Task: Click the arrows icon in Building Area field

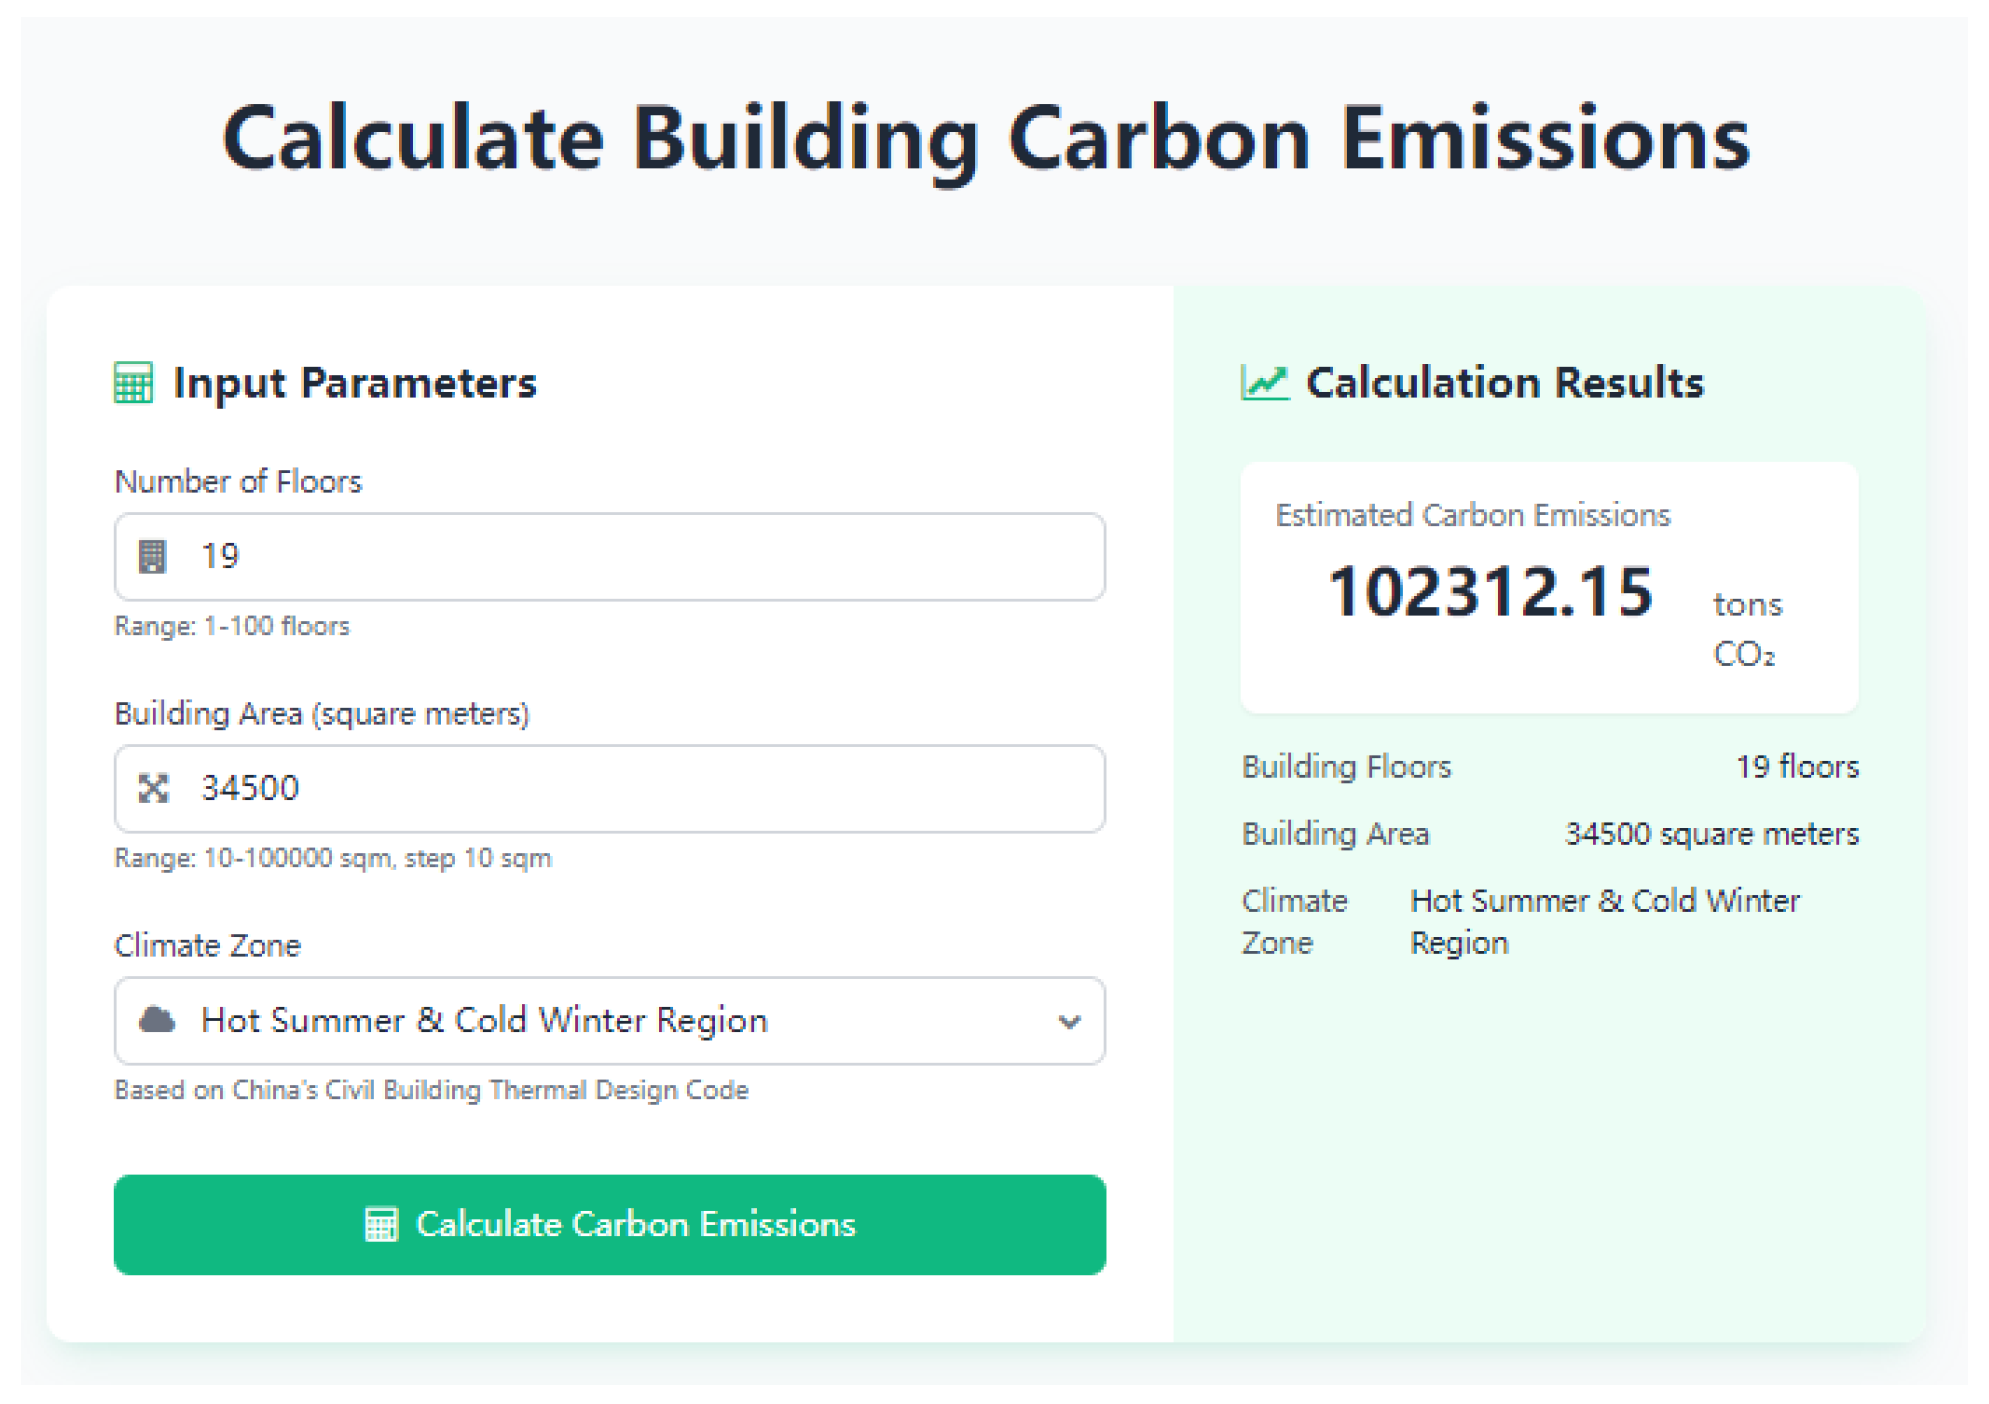Action: click(153, 788)
